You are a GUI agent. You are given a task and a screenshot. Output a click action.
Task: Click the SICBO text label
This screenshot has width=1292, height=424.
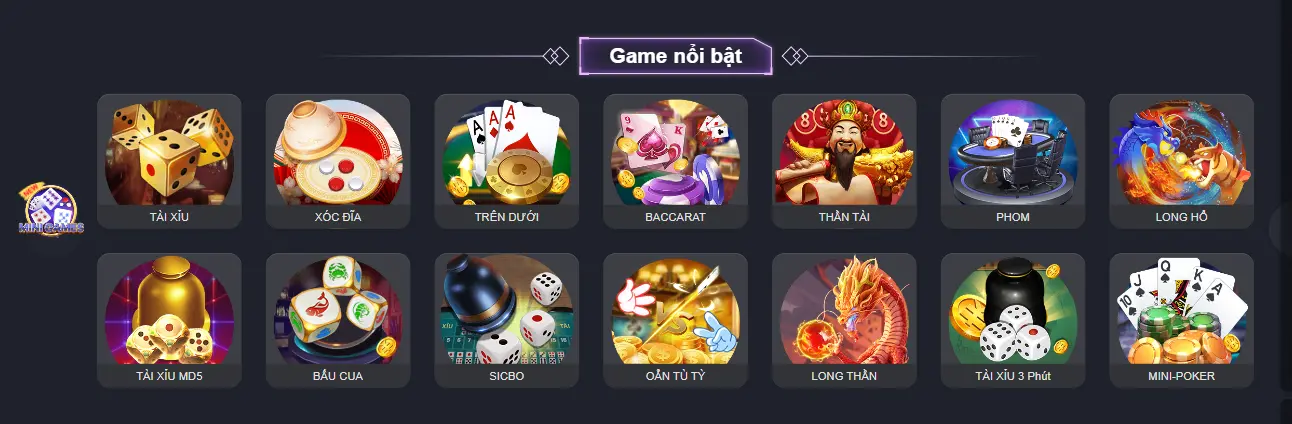(507, 376)
